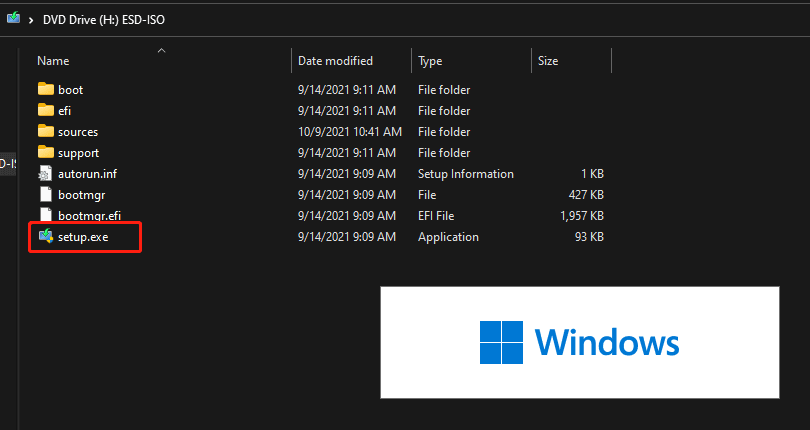
Task: Click the DVD Drive (H:) ESD-ISO breadcrumb
Action: (x=104, y=20)
